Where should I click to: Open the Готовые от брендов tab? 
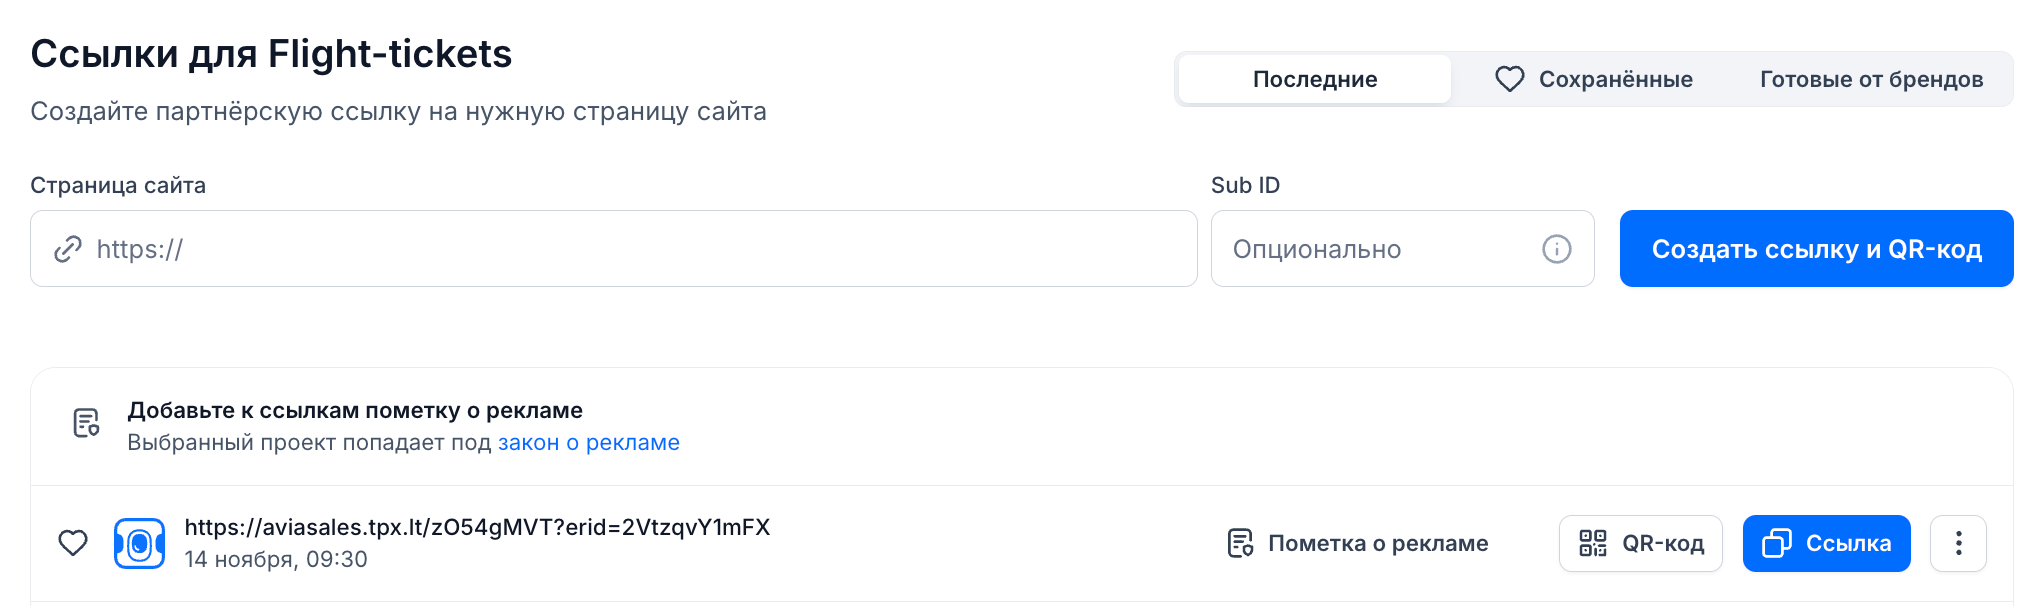tap(1871, 79)
